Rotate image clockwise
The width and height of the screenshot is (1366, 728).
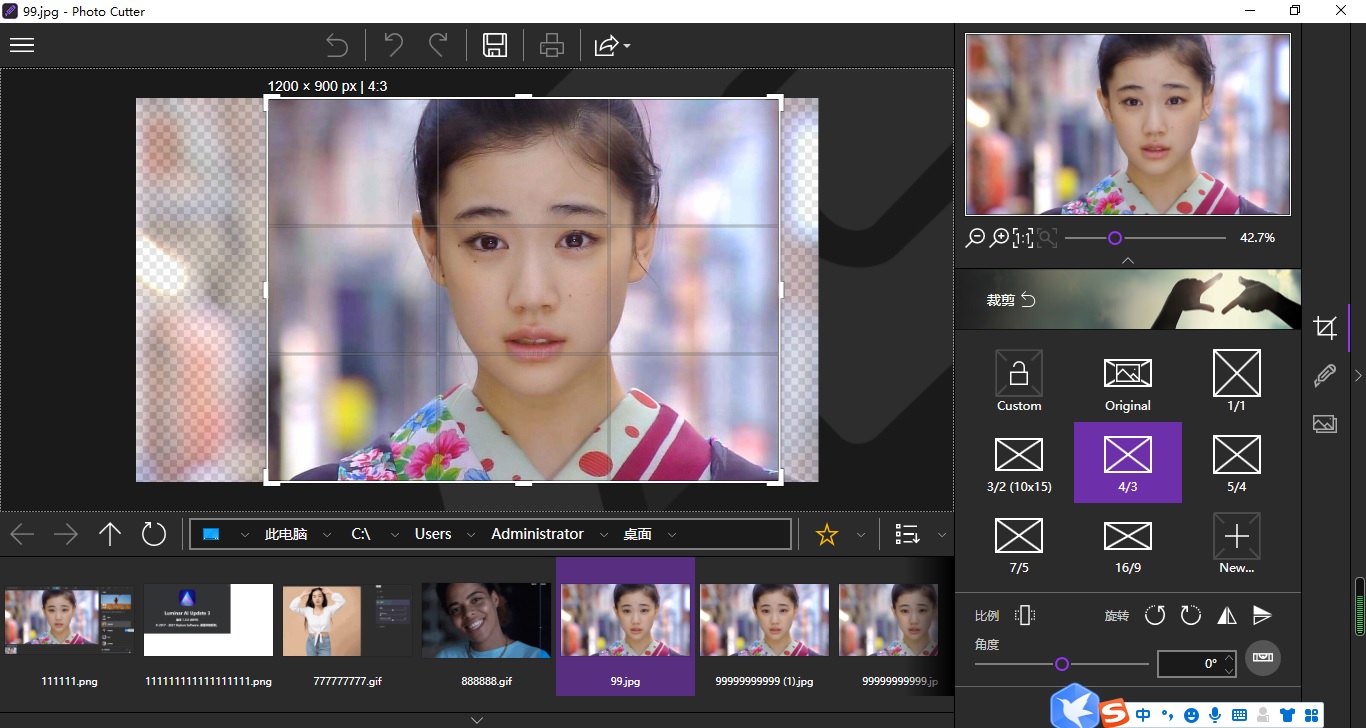click(1191, 615)
